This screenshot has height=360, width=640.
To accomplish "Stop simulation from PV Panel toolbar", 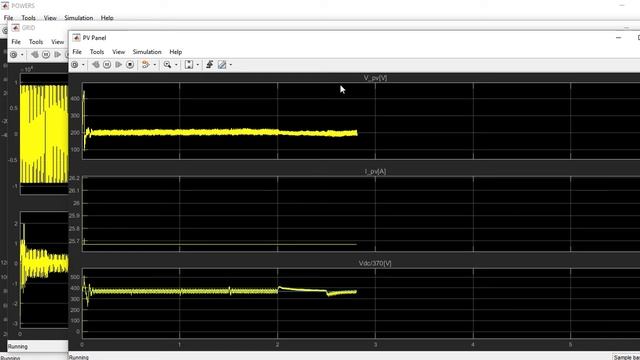I will [x=130, y=64].
